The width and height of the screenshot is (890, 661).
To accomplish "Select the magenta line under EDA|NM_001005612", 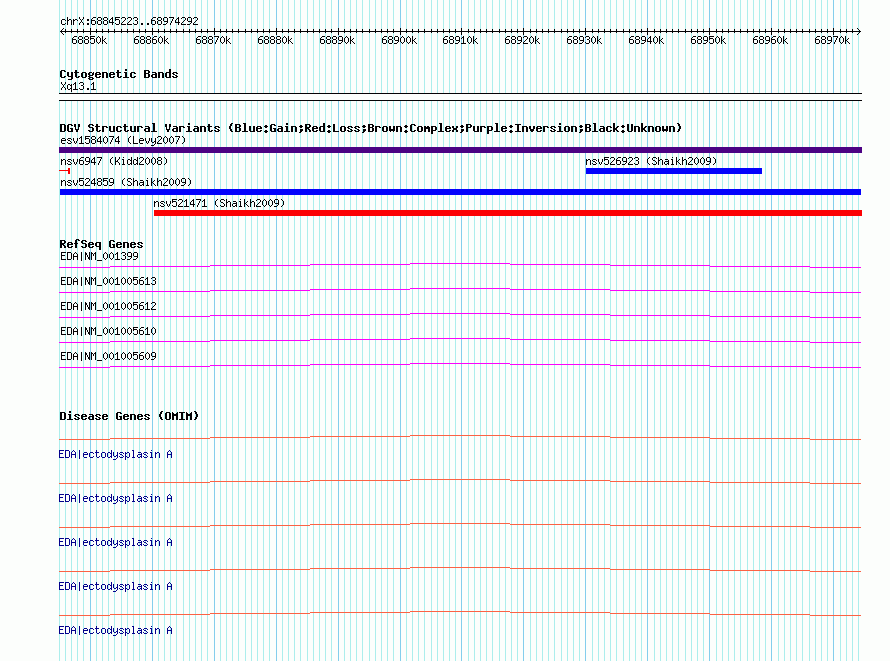I will click(460, 315).
